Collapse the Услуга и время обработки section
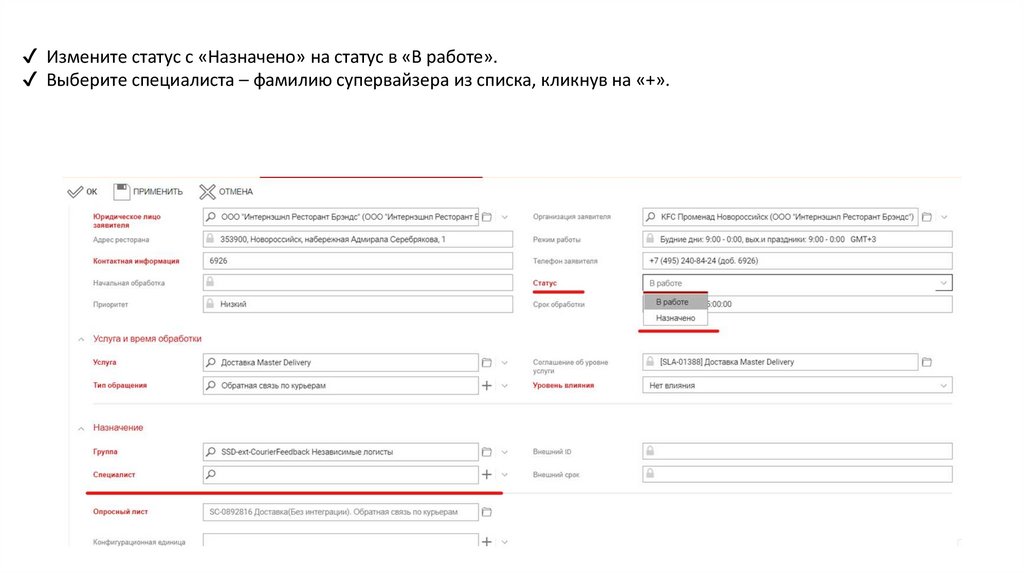This screenshot has height=574, width=1024. [x=81, y=339]
